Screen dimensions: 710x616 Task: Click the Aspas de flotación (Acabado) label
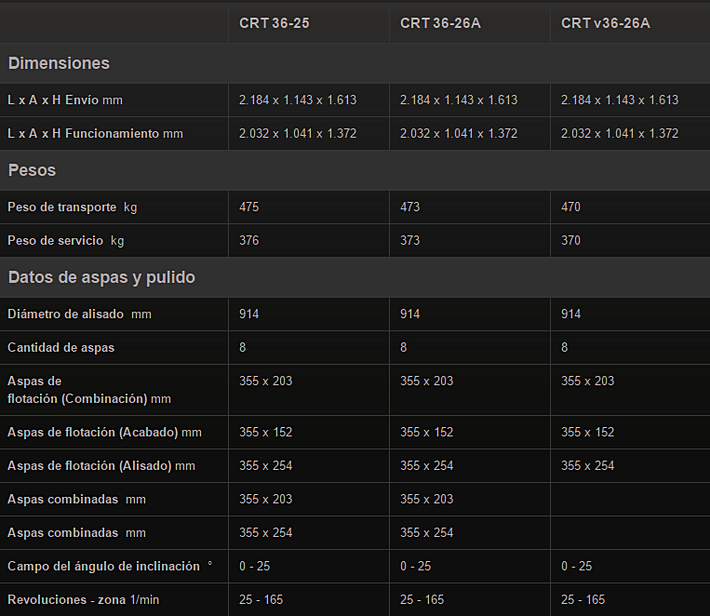pos(104,432)
